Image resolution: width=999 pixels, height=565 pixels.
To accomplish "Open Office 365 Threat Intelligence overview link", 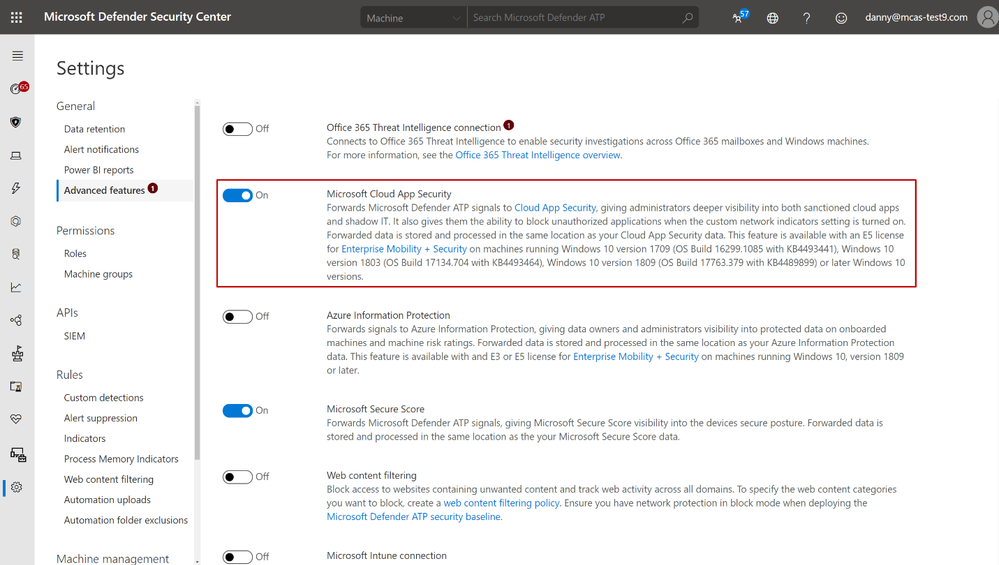I will 538,155.
